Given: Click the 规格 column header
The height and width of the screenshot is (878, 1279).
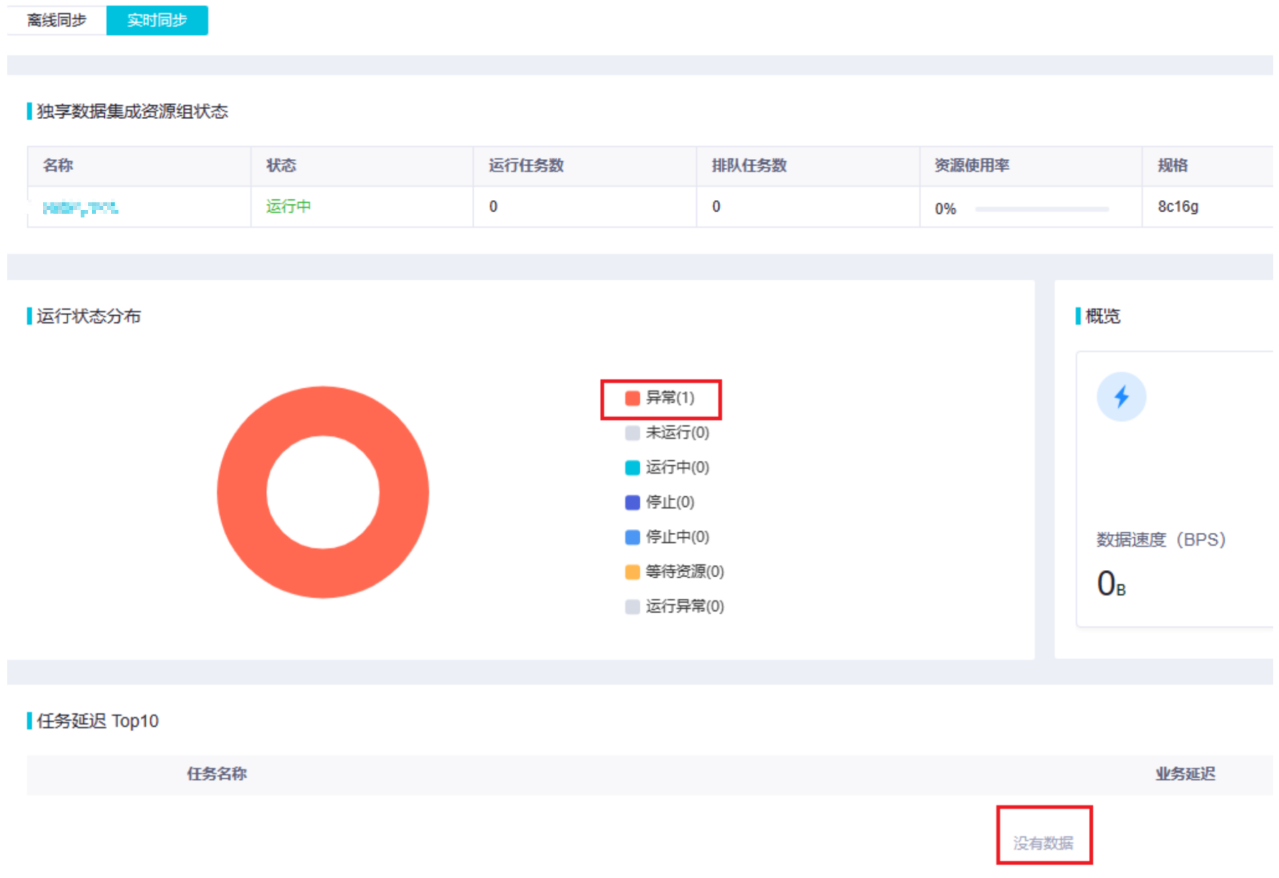Looking at the screenshot, I should tap(1173, 165).
